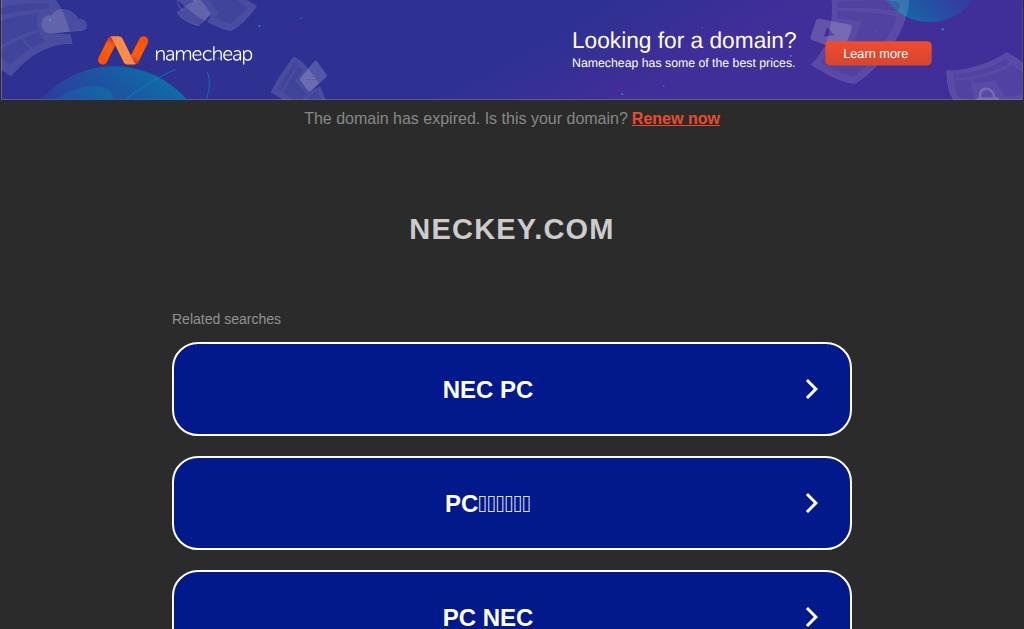Viewport: 1024px width, 629px height.
Task: Click the NECKEY.COM domain title
Action: pyautogui.click(x=511, y=229)
